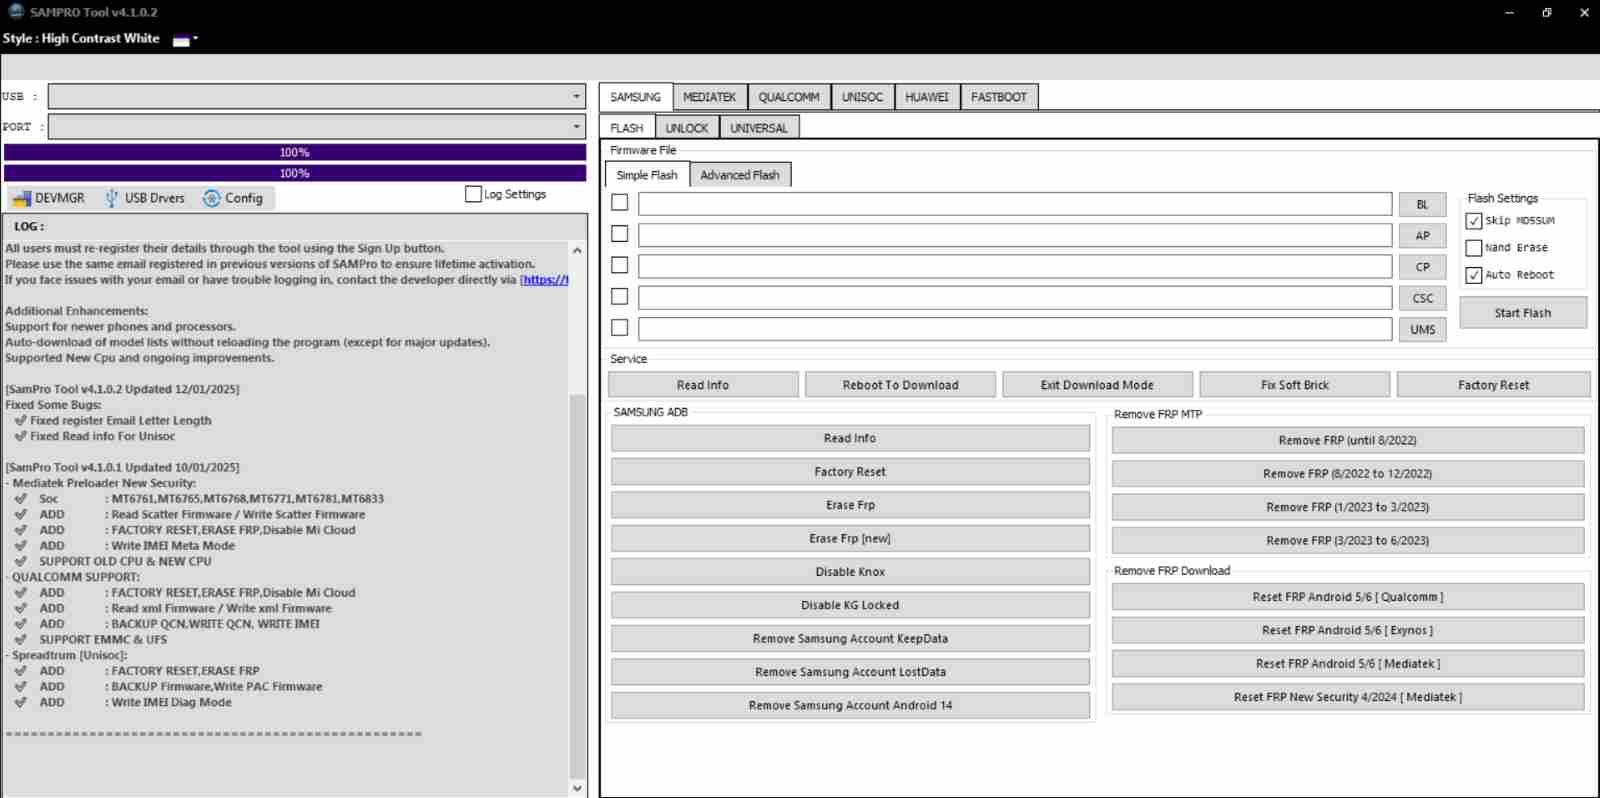Toggle the Log Settings checkbox
Screen dimensions: 1600x798
473,194
